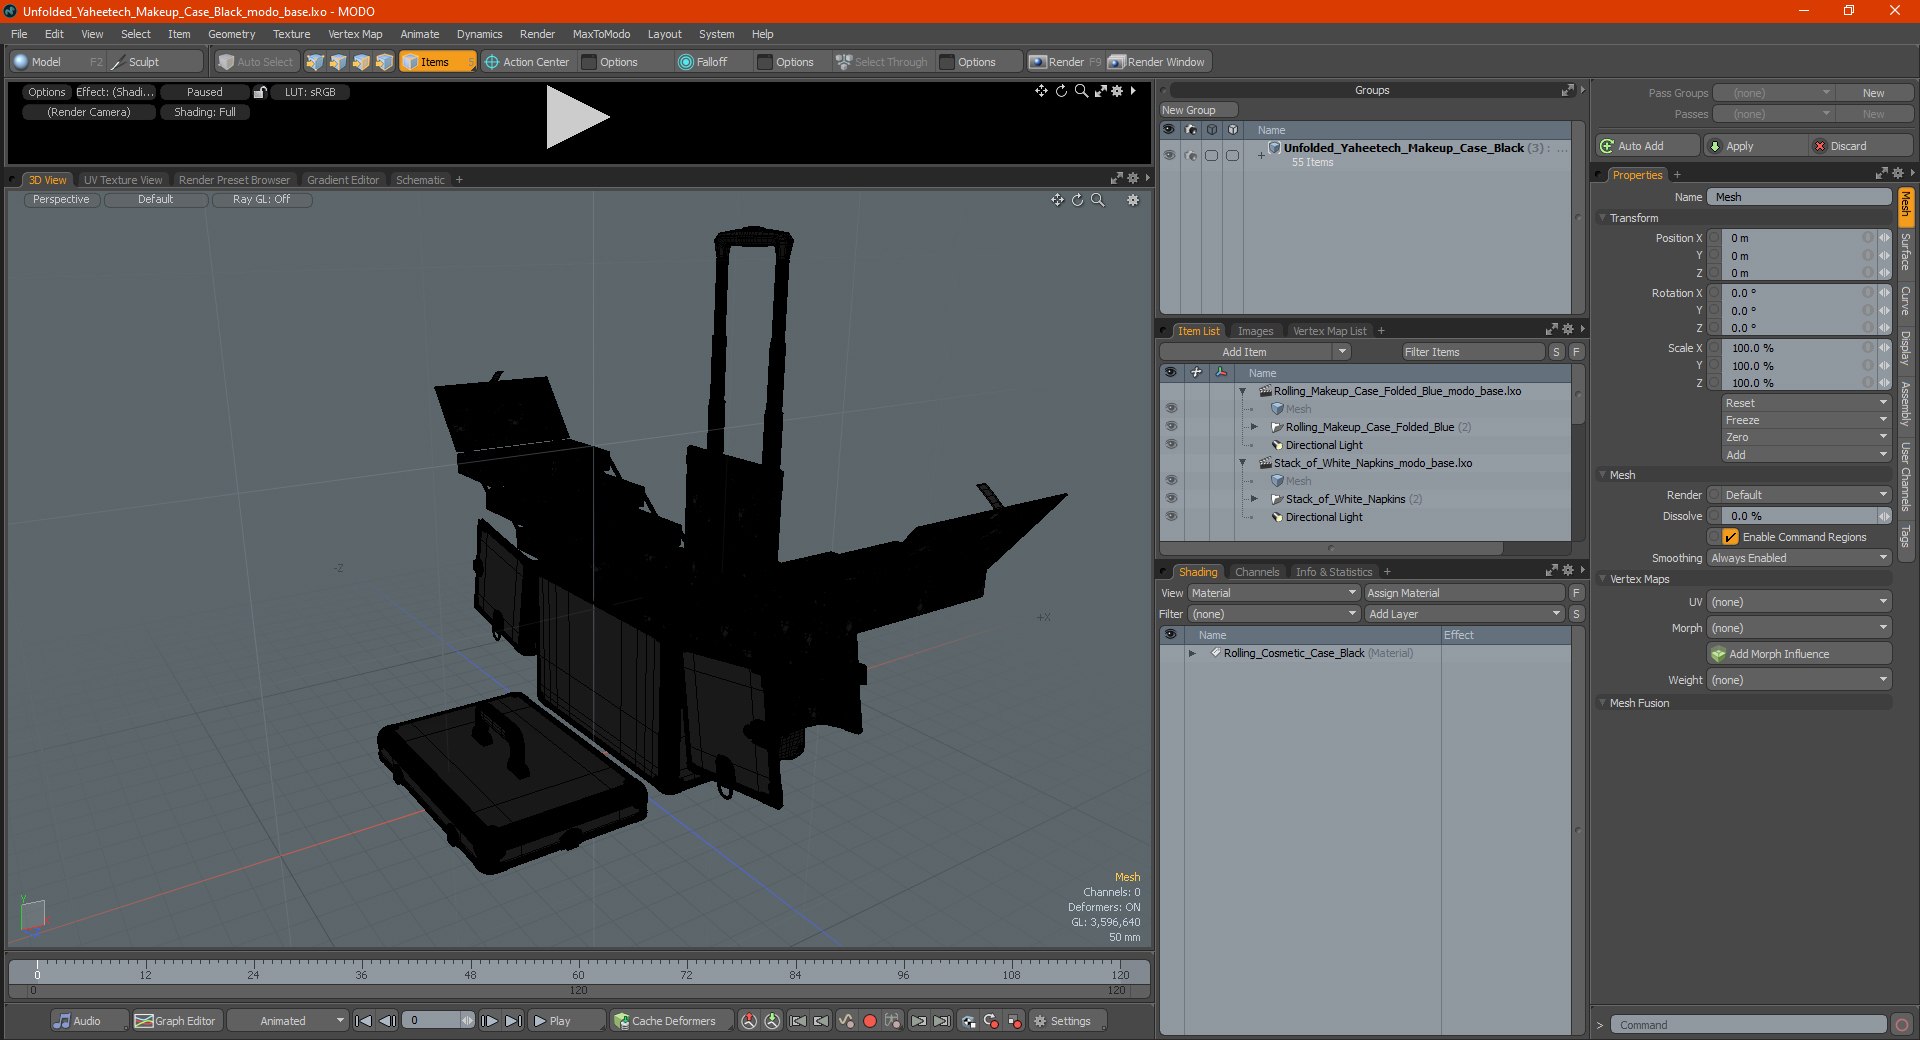Image resolution: width=1920 pixels, height=1040 pixels.
Task: Open the Vertex Map menu
Action: tap(355, 34)
